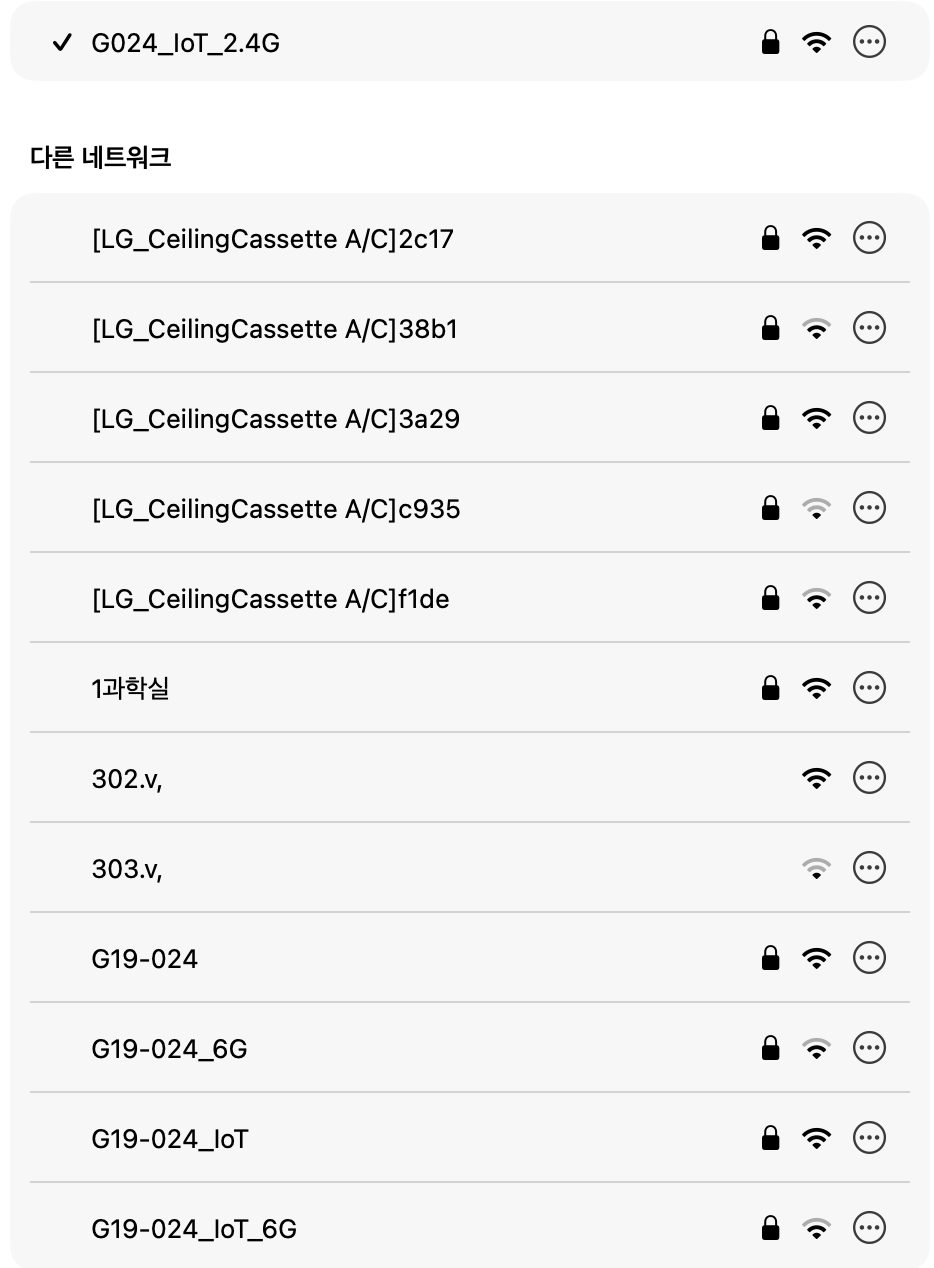This screenshot has height=1268, width=934.
Task: Click lock icon for LG CeilingCassette f1de
Action: coord(770,598)
